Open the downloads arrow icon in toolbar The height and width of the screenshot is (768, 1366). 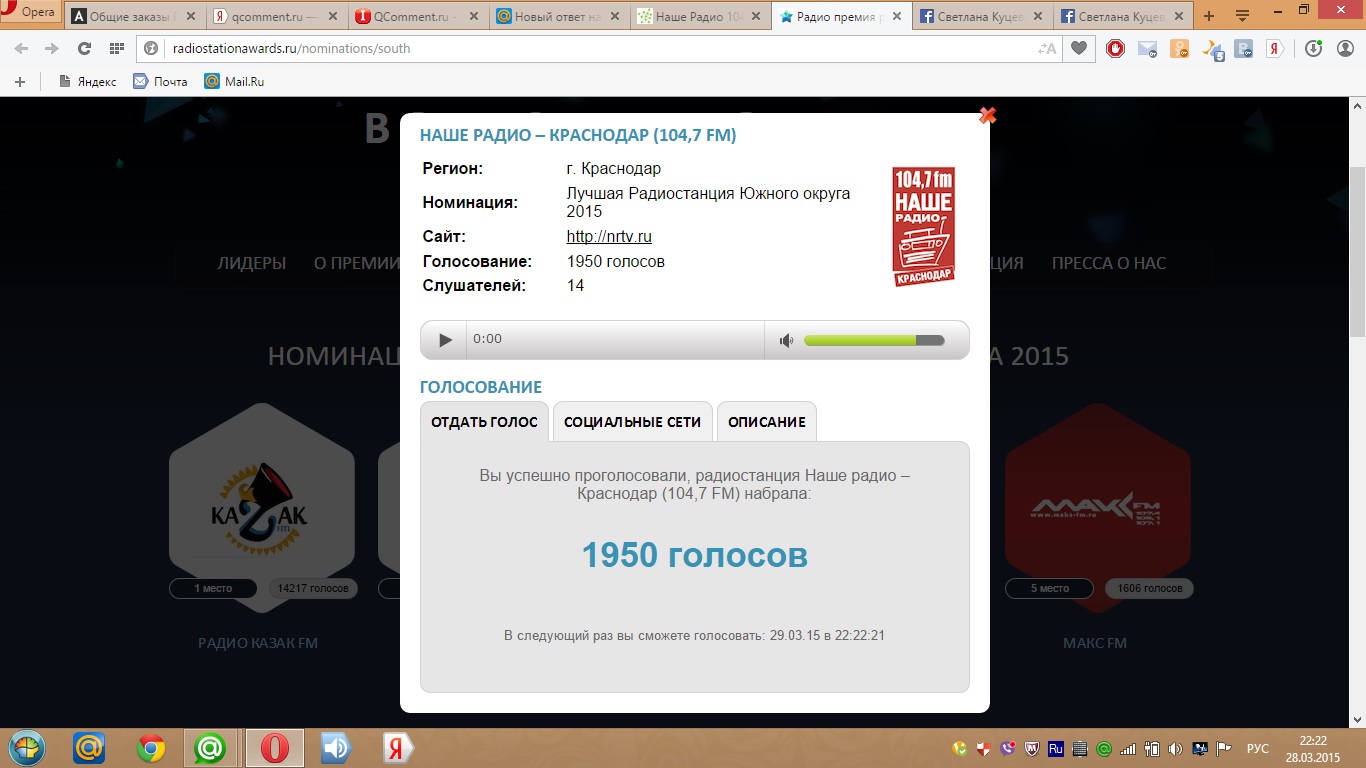point(1313,48)
